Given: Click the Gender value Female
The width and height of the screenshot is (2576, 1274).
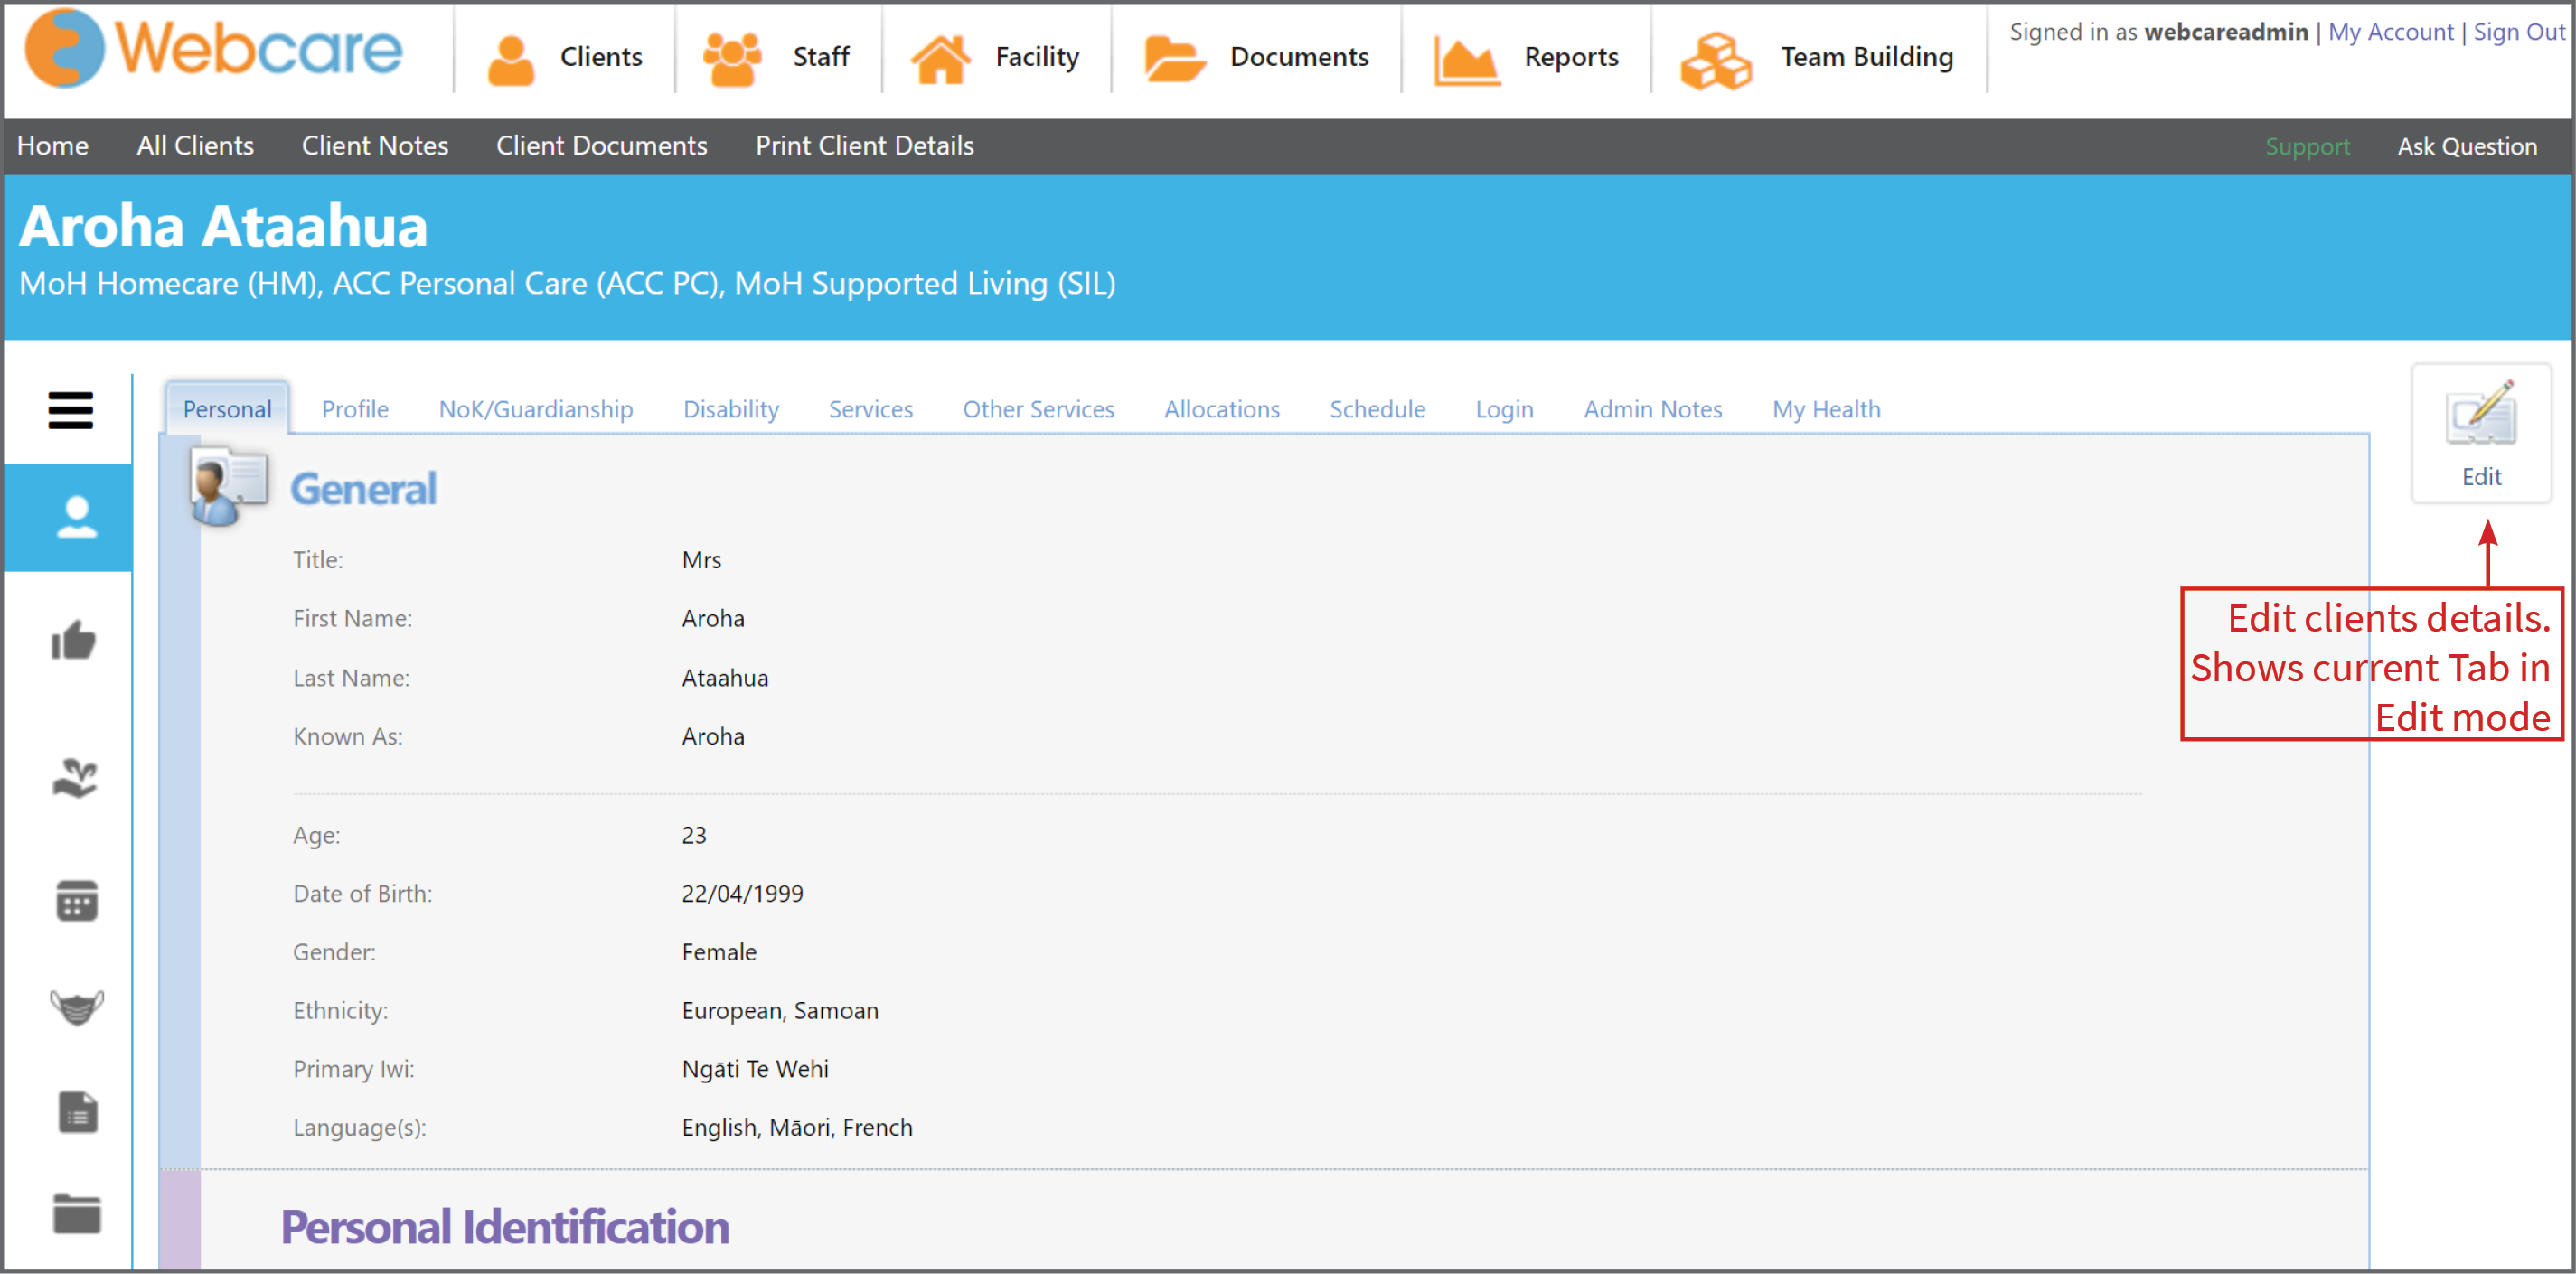Looking at the screenshot, I should 719,952.
